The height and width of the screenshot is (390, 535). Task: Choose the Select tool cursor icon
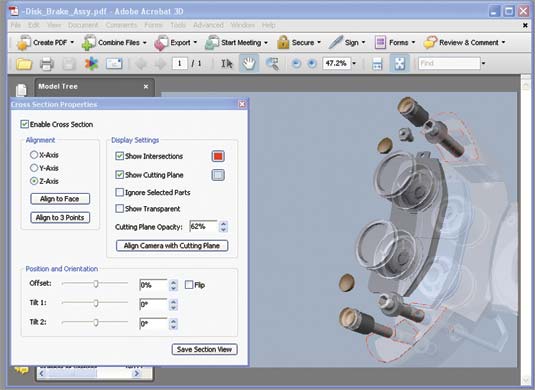(227, 63)
